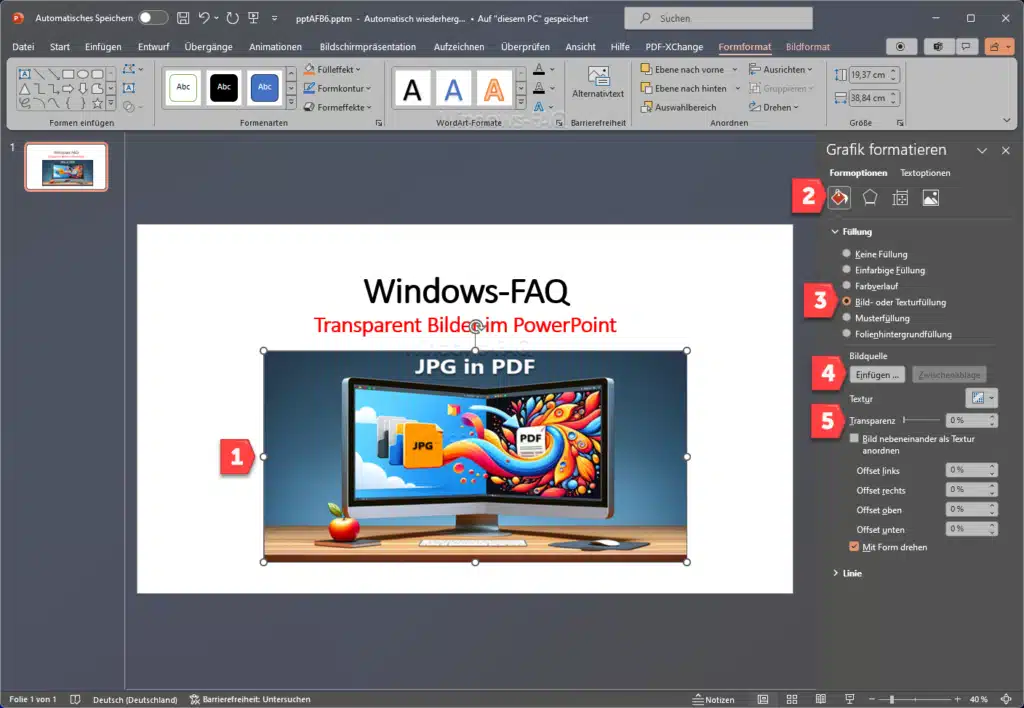Enable Bild nebeneinander als Textur anordnen
1024x708 pixels.
point(854,439)
